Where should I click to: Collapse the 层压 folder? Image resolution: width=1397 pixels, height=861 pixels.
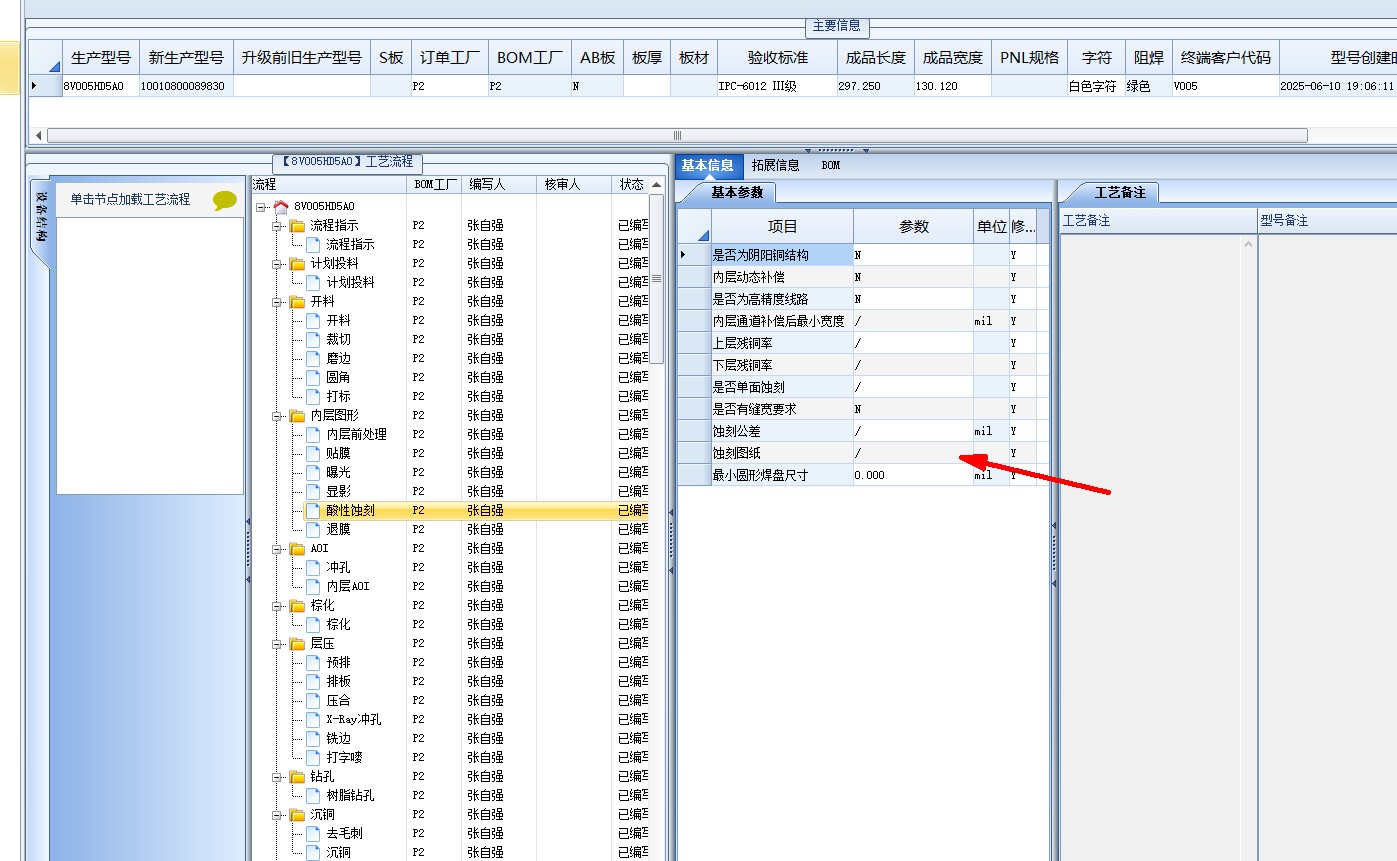277,644
